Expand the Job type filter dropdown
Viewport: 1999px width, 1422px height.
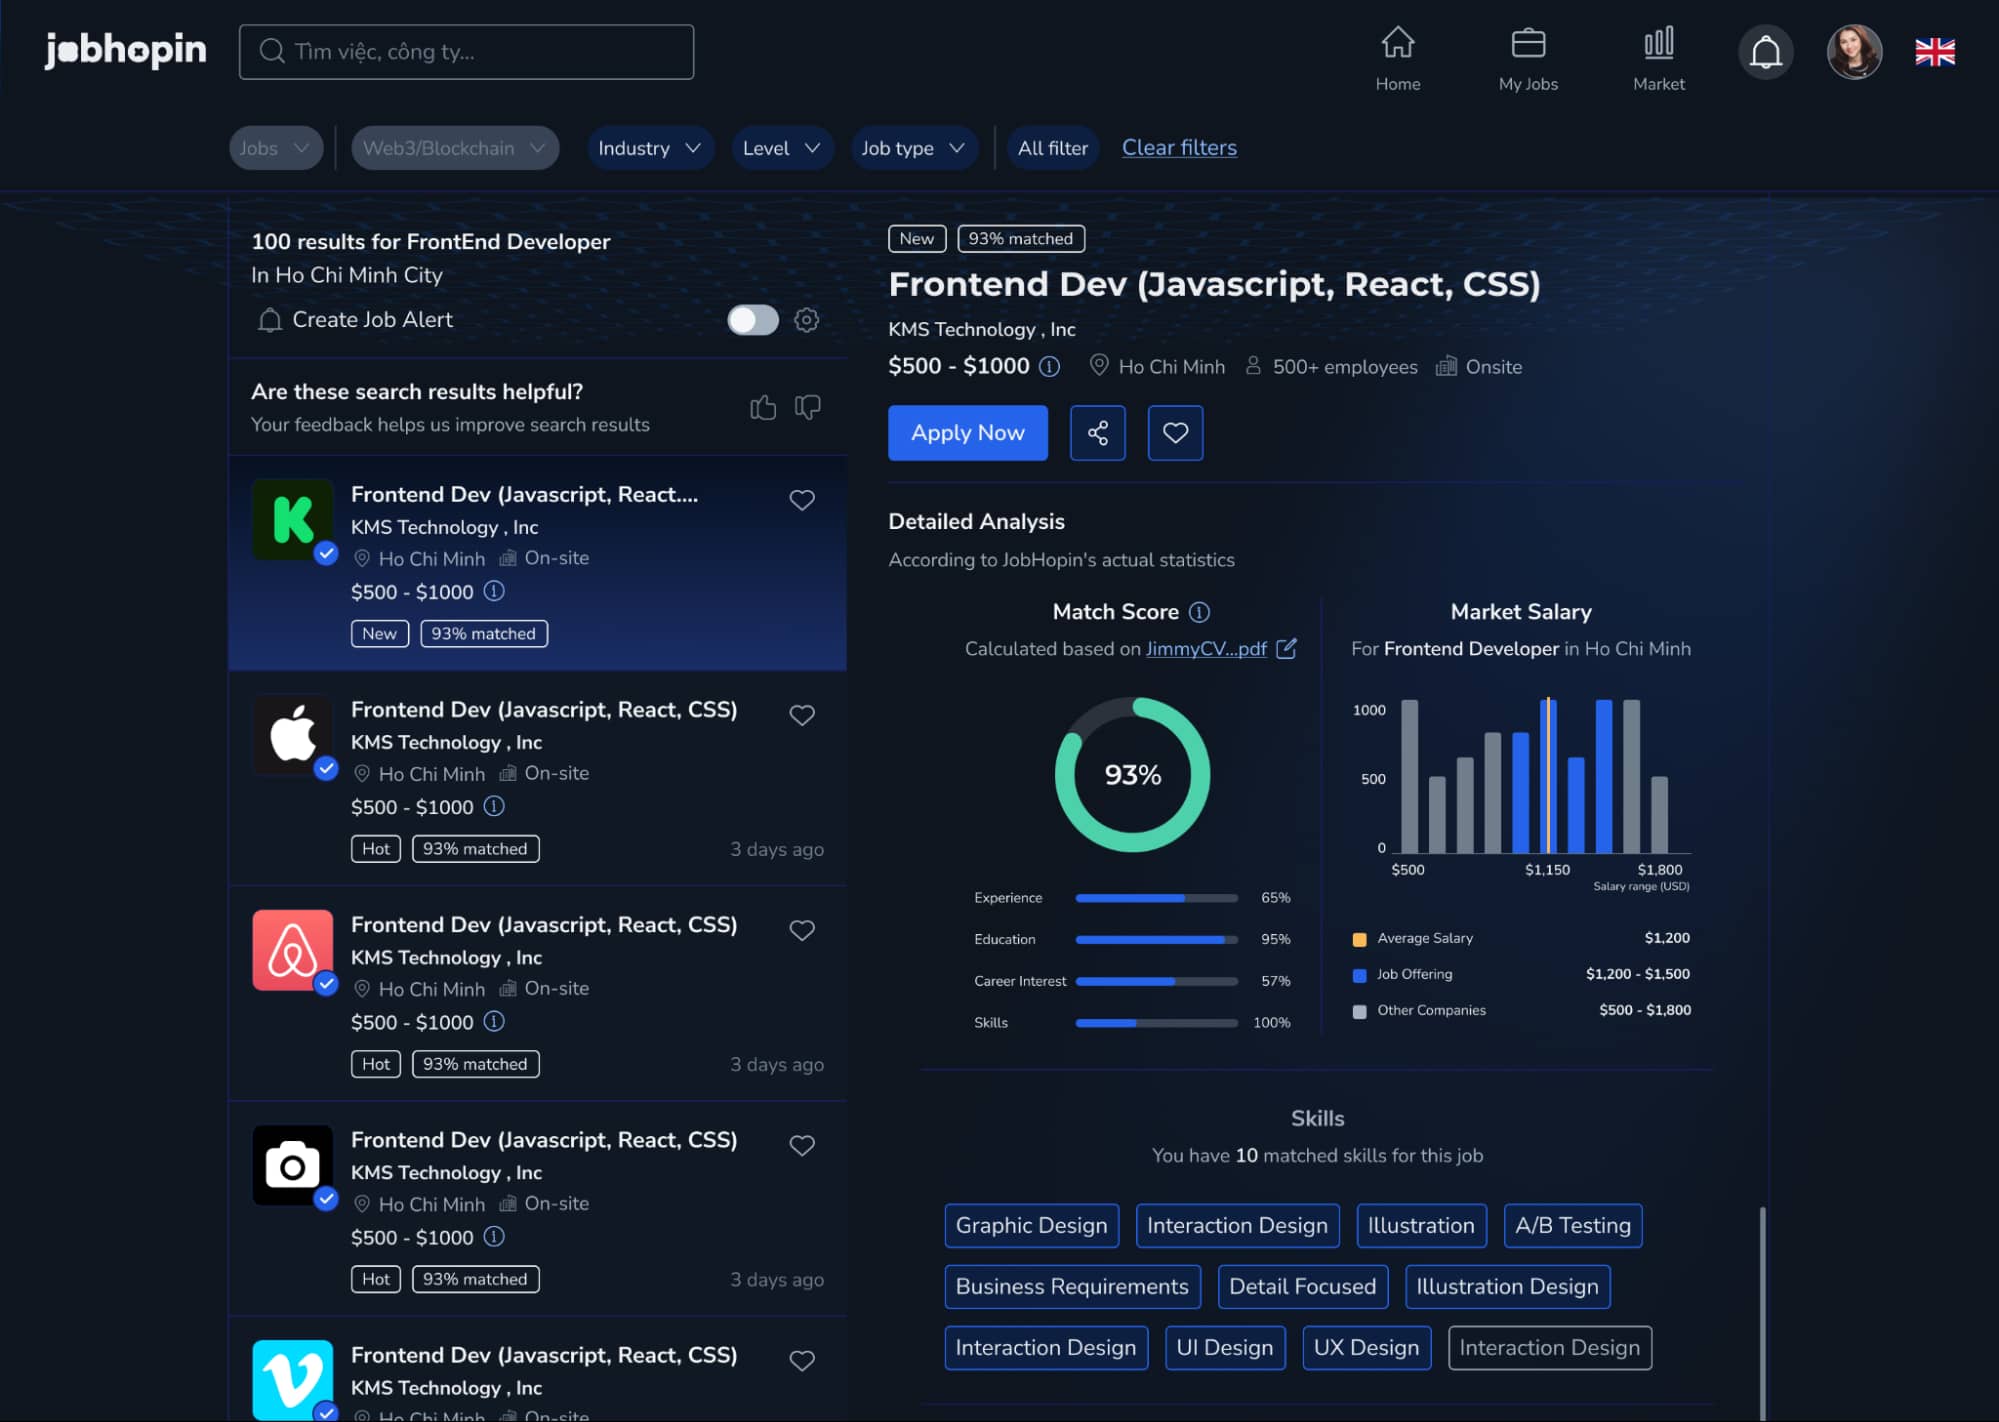[911, 148]
